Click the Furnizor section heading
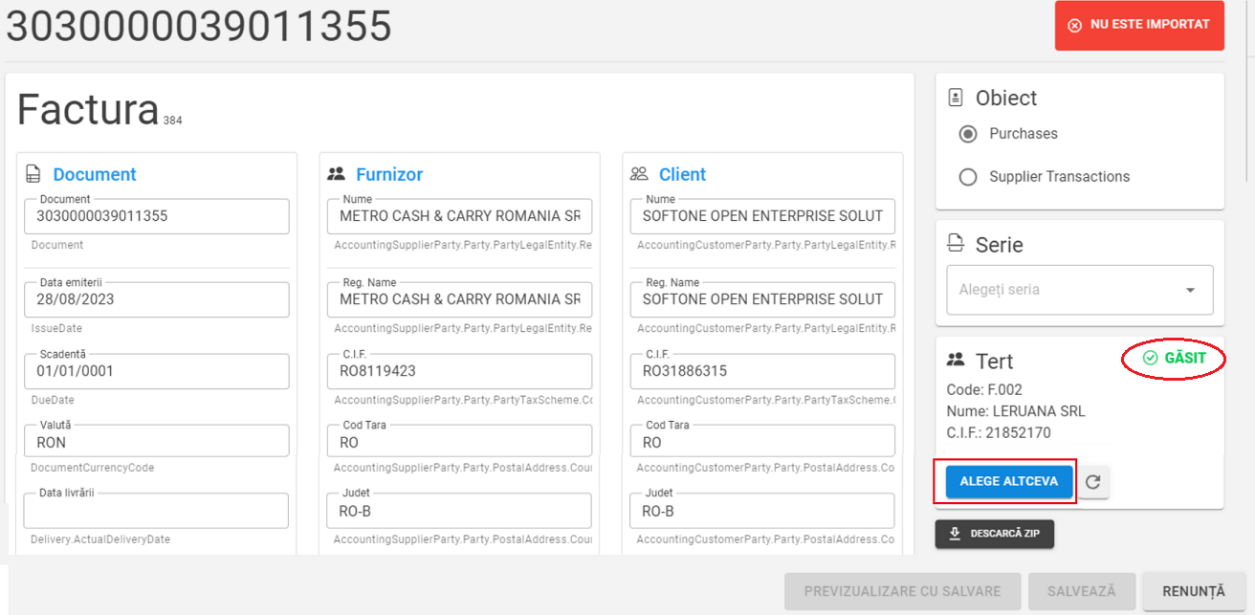Viewport: 1255px width, 615px height. (x=389, y=174)
